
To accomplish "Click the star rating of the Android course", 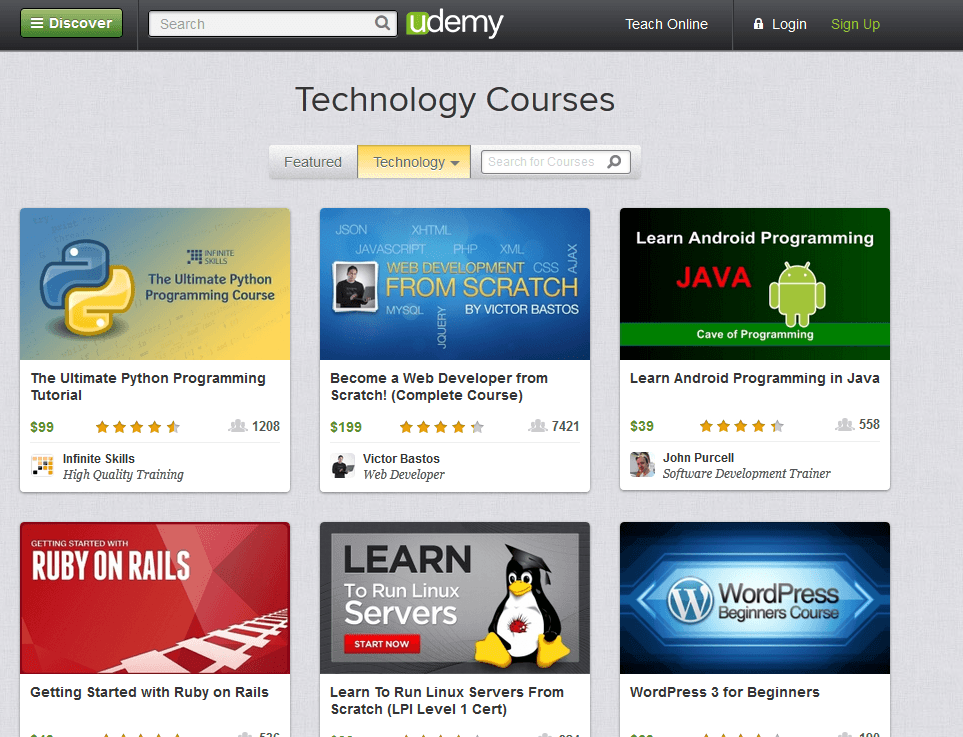I will pyautogui.click(x=742, y=426).
